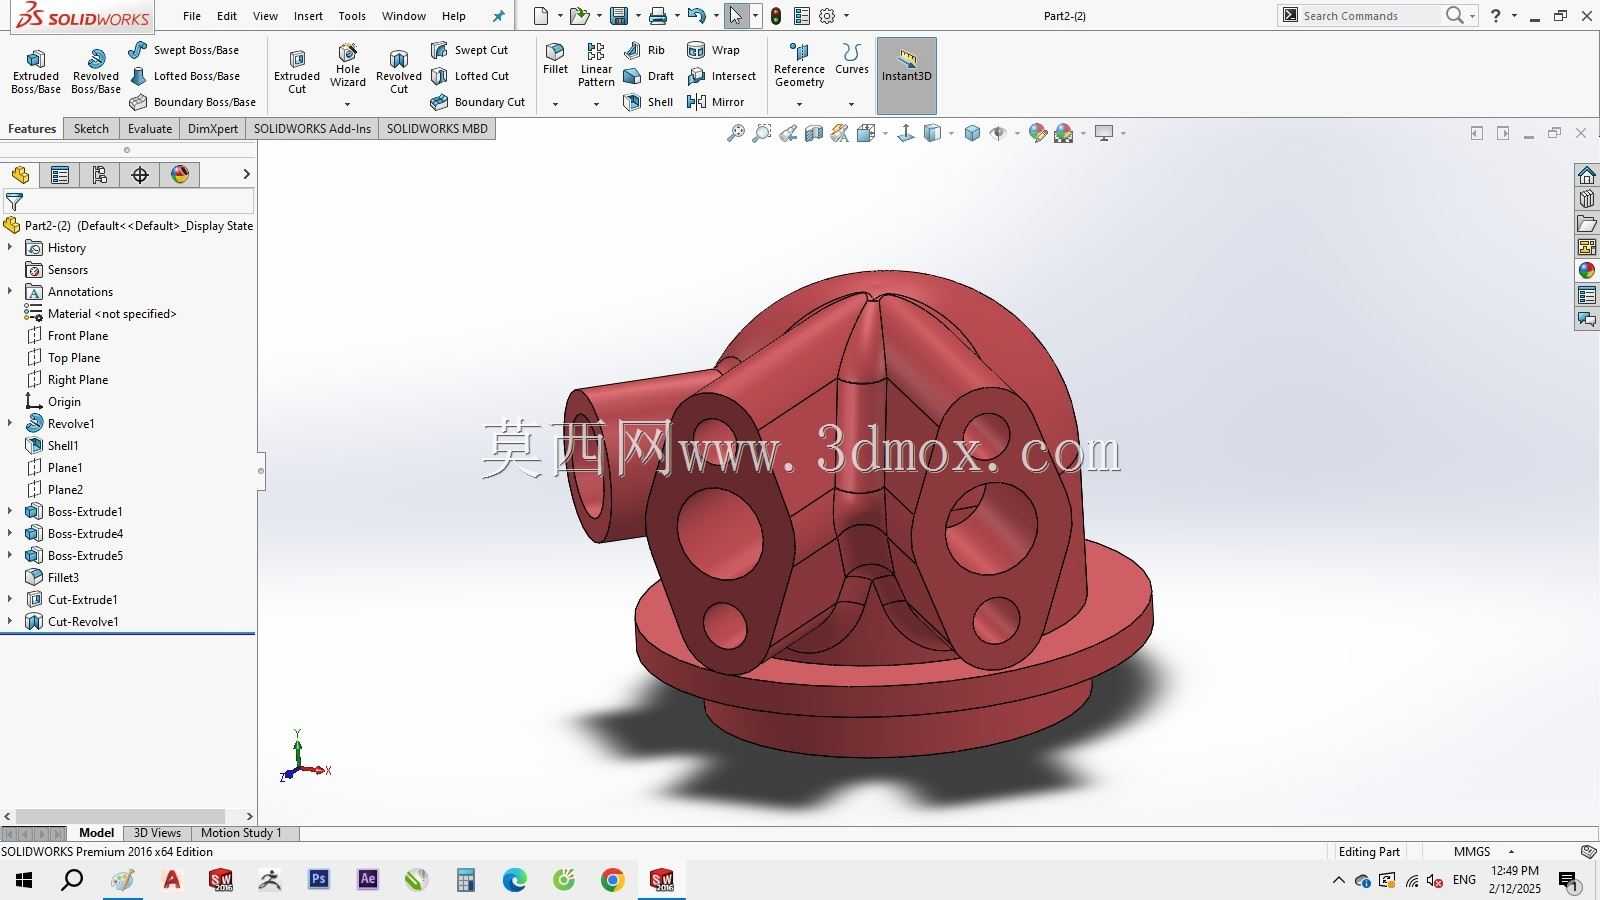
Task: Choose Boundary Cut
Action: pos(478,102)
